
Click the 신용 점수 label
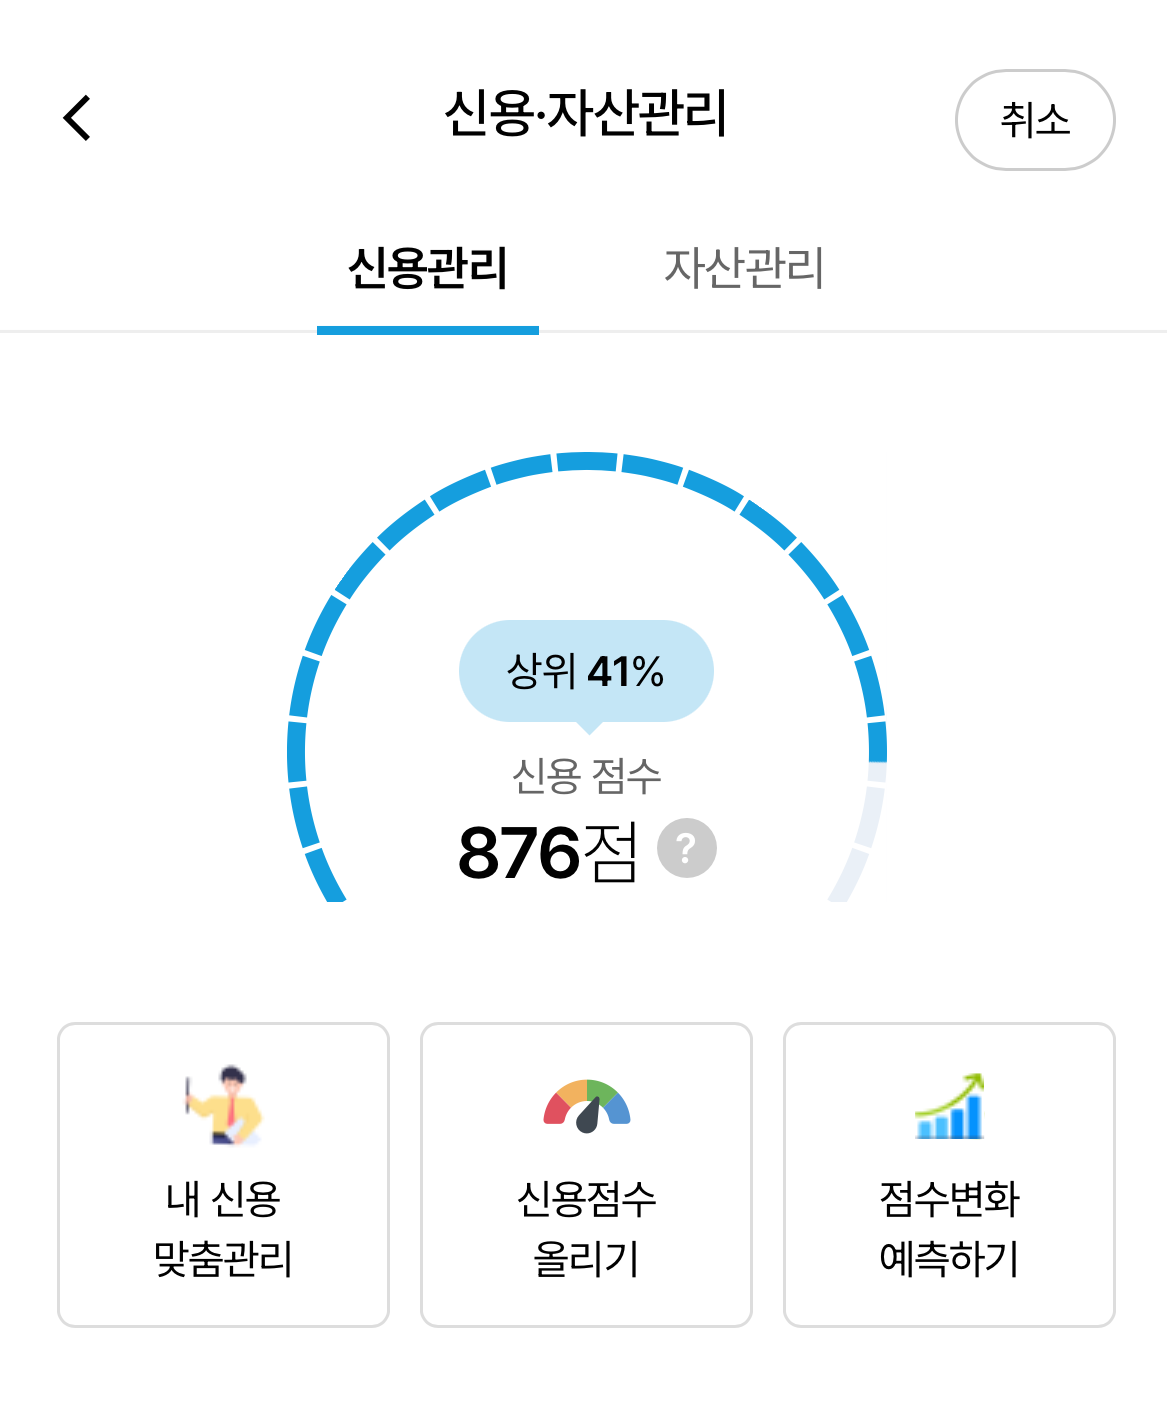tap(586, 776)
